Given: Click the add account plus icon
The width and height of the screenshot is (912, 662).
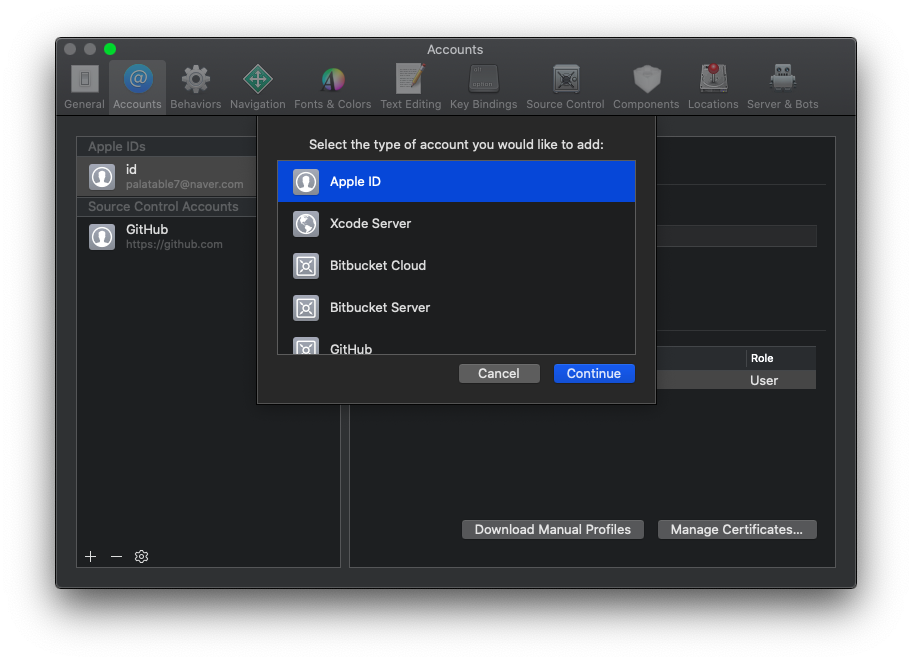Looking at the screenshot, I should point(91,557).
